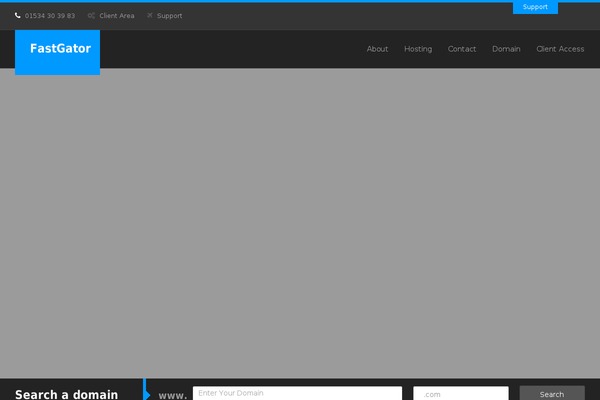Open the About menu item

[377, 49]
